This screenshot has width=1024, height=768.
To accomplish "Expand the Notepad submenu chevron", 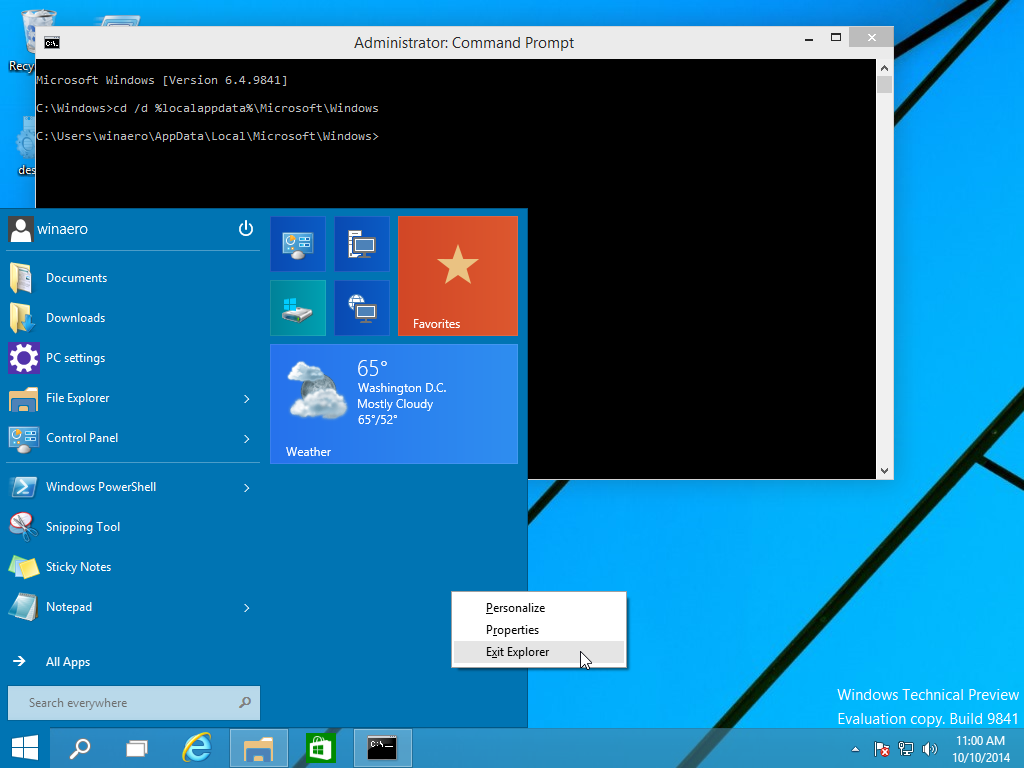I will [x=246, y=607].
